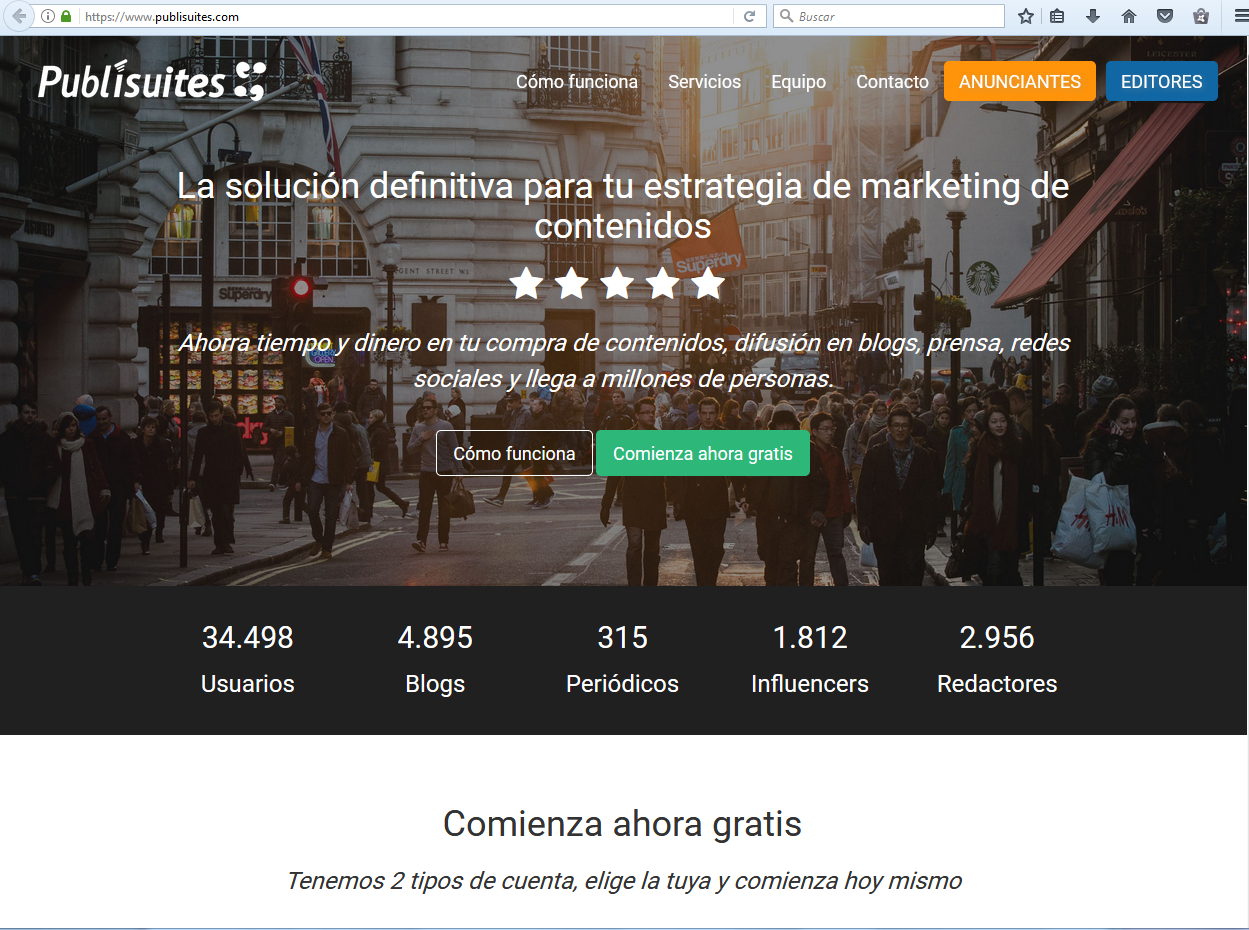Click the outlined Cómo funciona hero button
This screenshot has width=1249, height=930.
(514, 453)
